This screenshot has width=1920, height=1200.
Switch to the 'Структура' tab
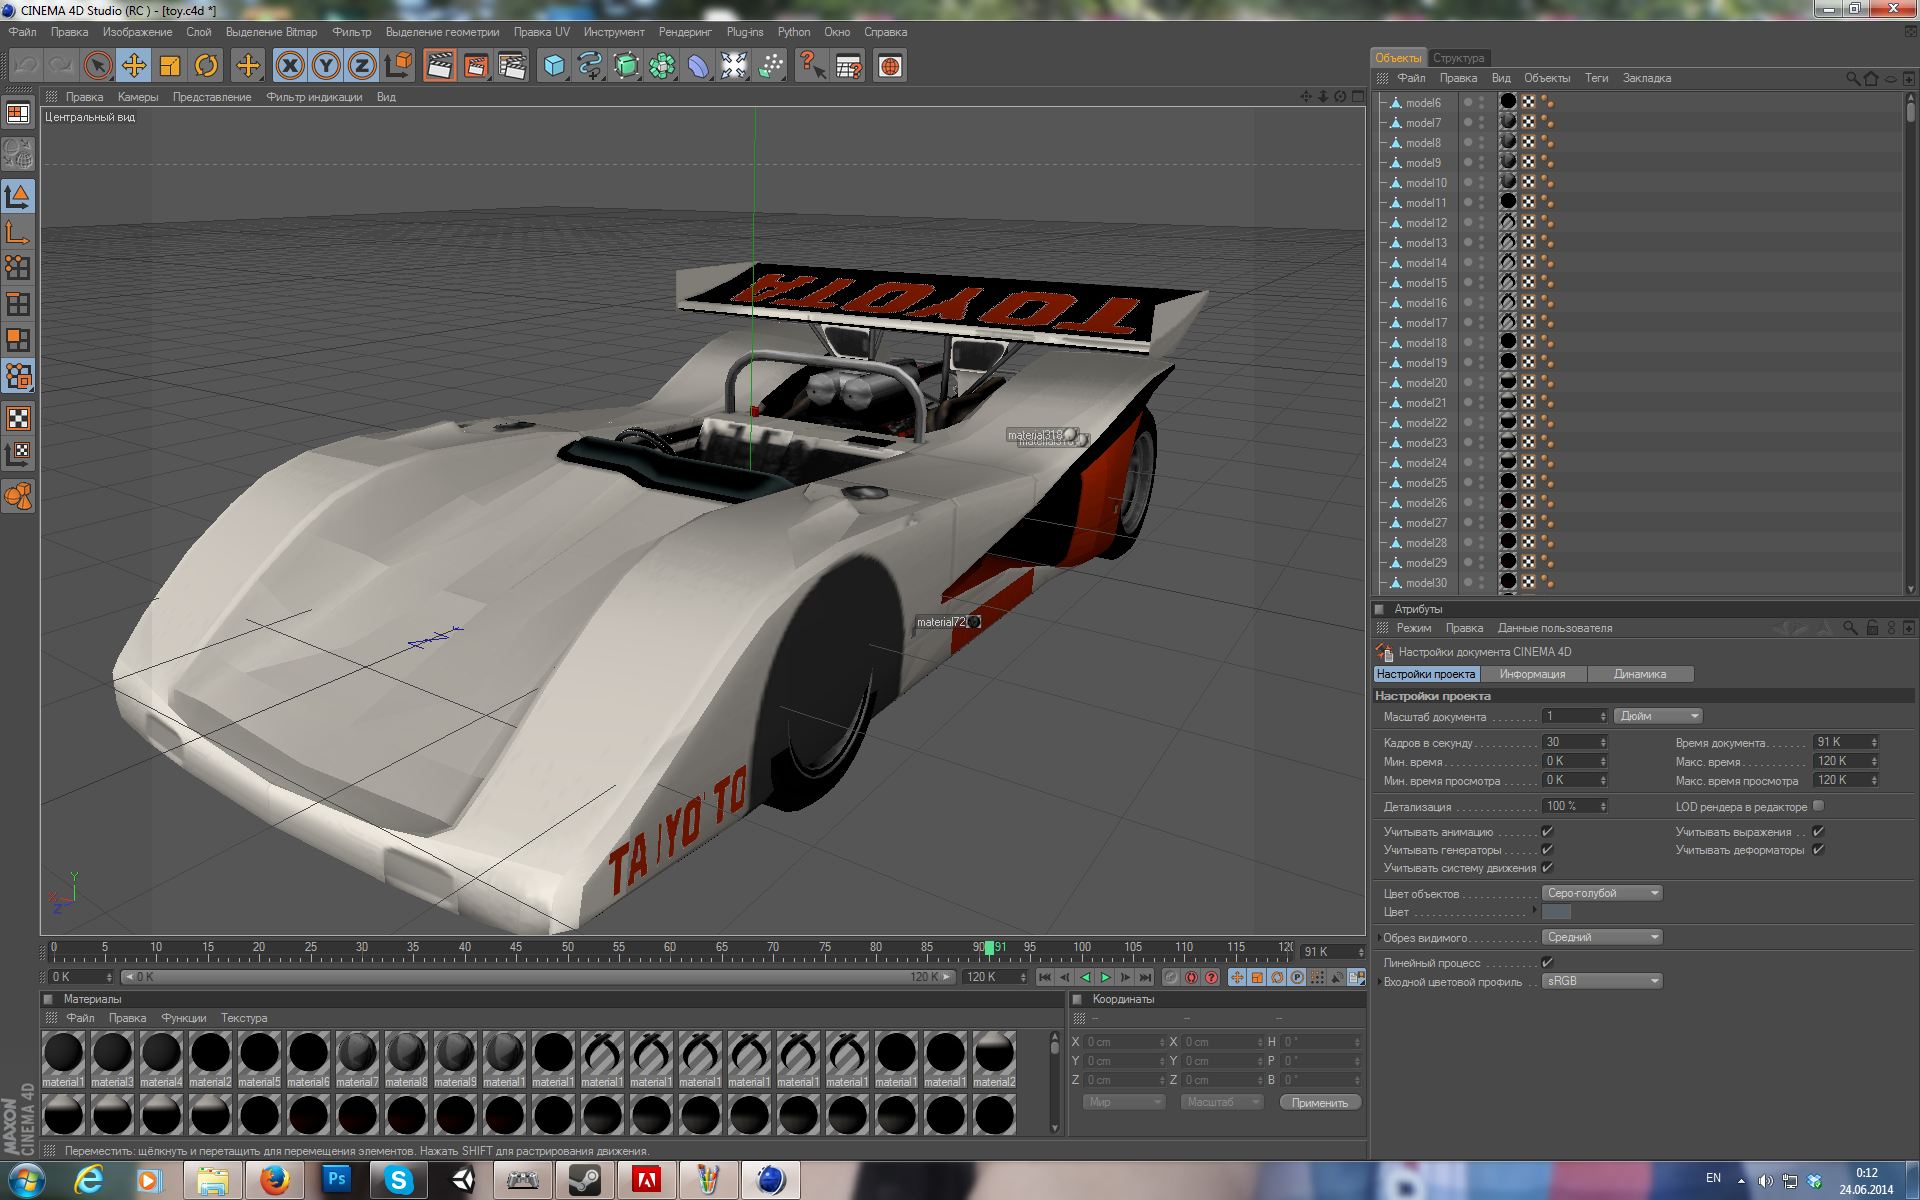1458,58
